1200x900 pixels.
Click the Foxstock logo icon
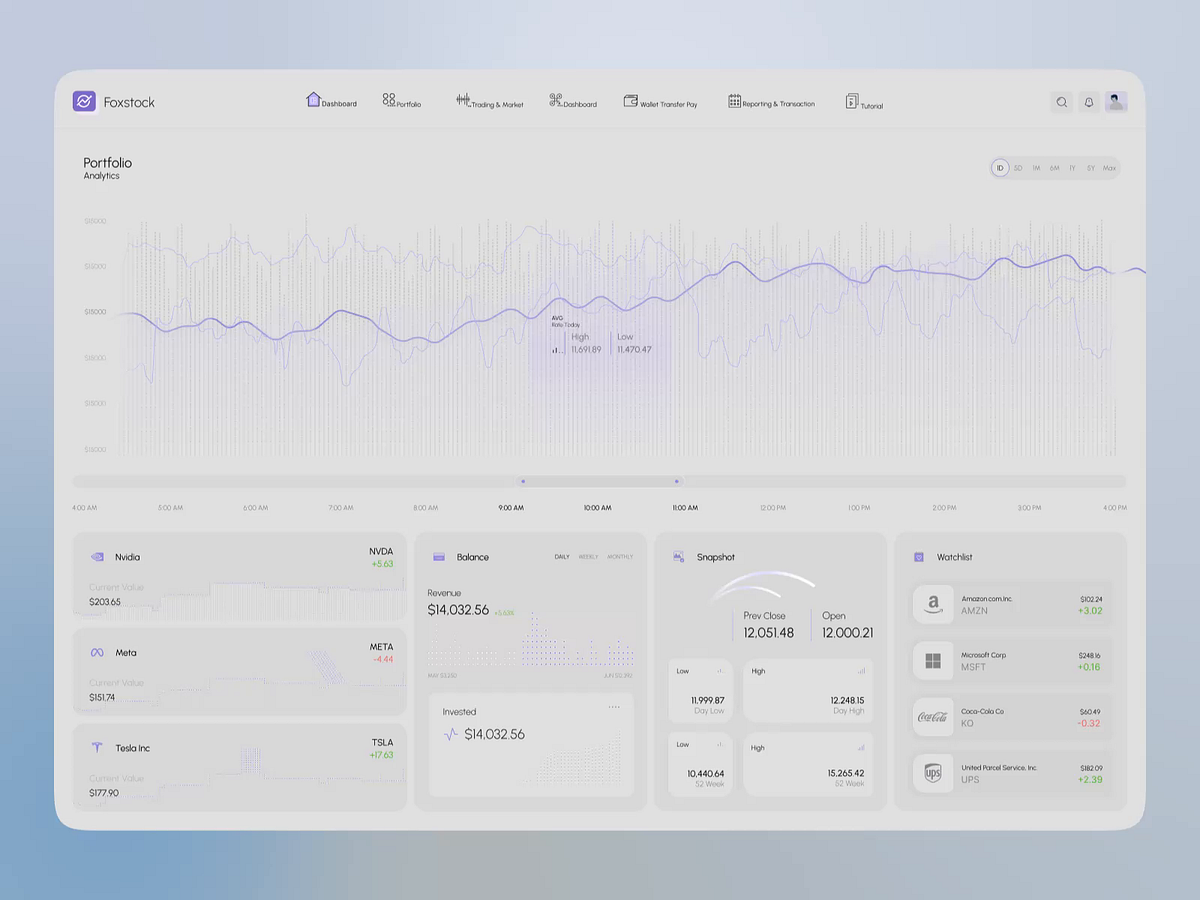pyautogui.click(x=84, y=101)
